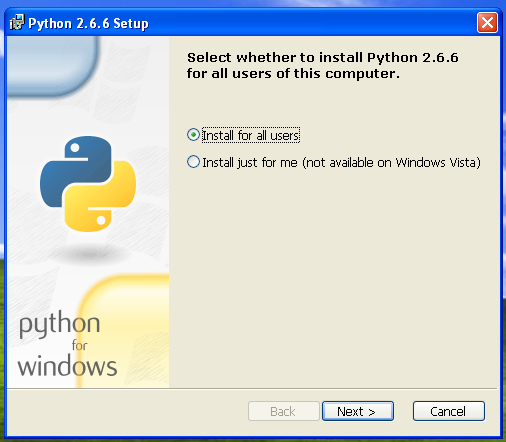This screenshot has width=506, height=442.
Task: Click the Python two-snakes logo
Action: [x=88, y=184]
